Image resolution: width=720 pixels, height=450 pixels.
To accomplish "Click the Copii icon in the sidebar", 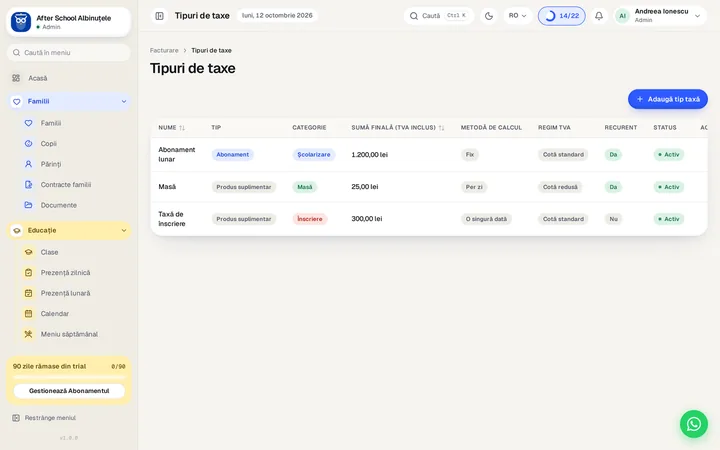I will 28,144.
